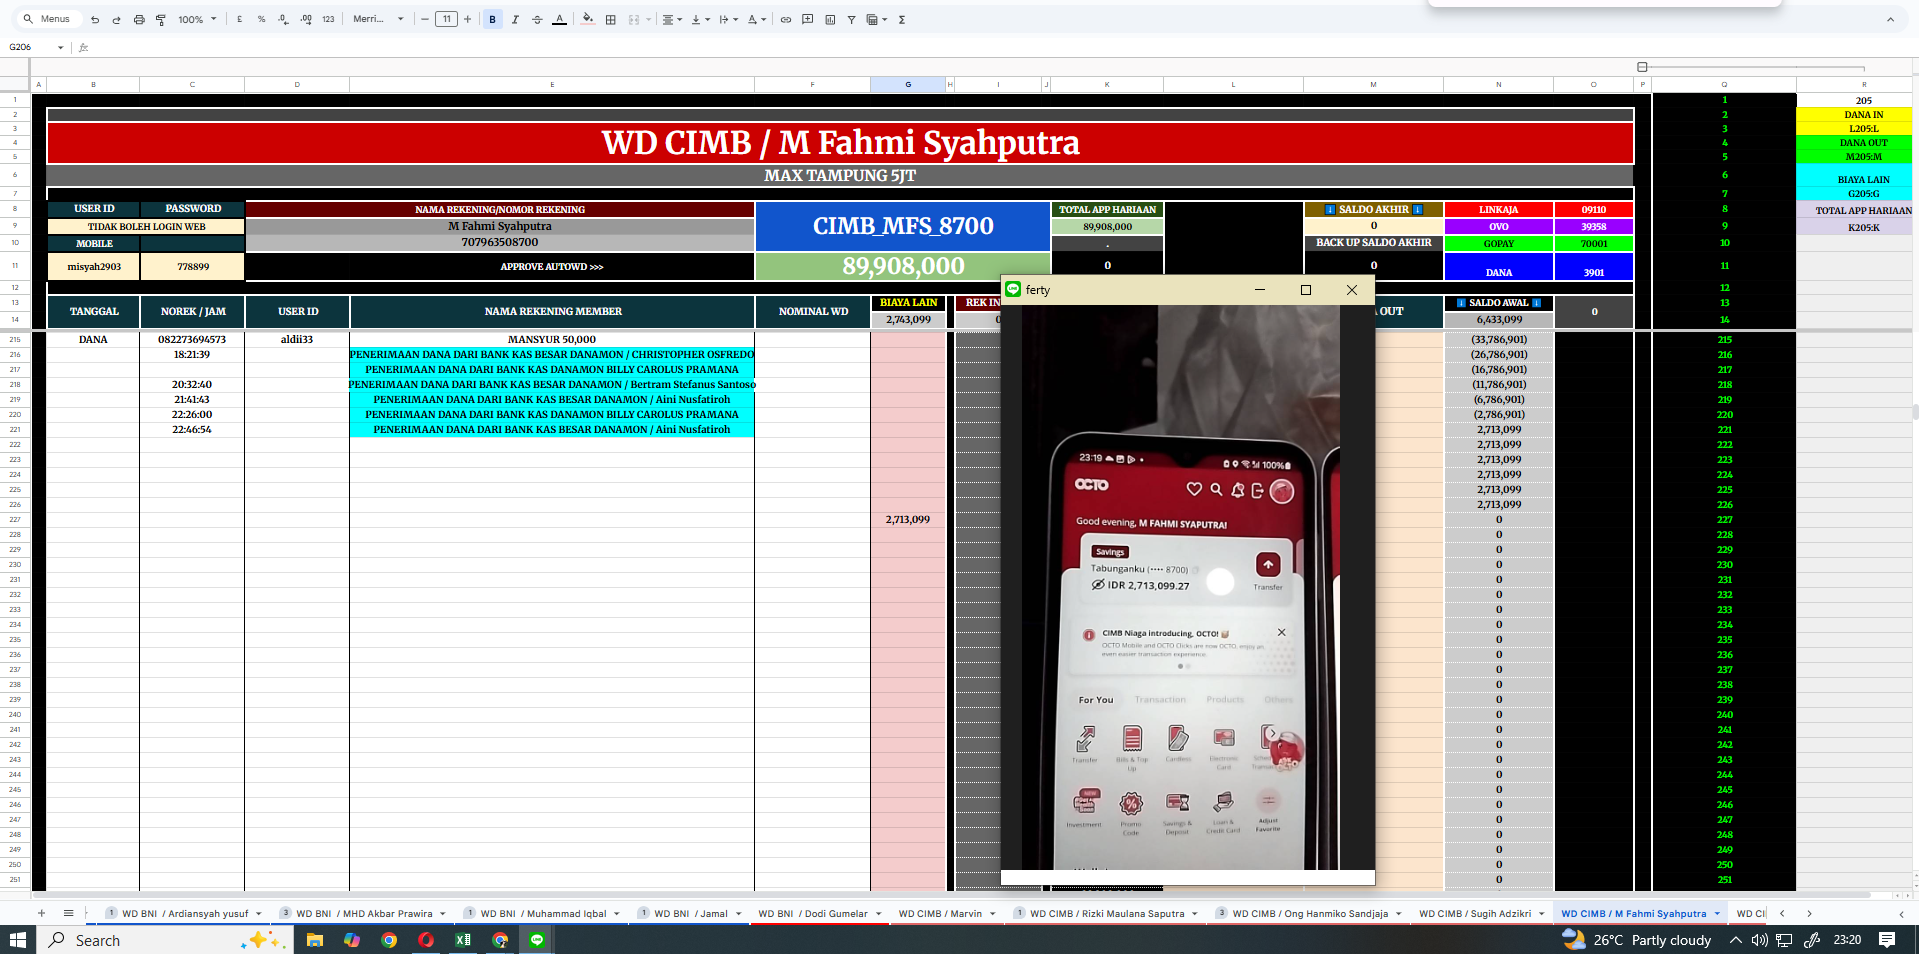Viewport: 1919px width, 954px height.
Task: Open the text rotation dropdown
Action: tap(757, 19)
